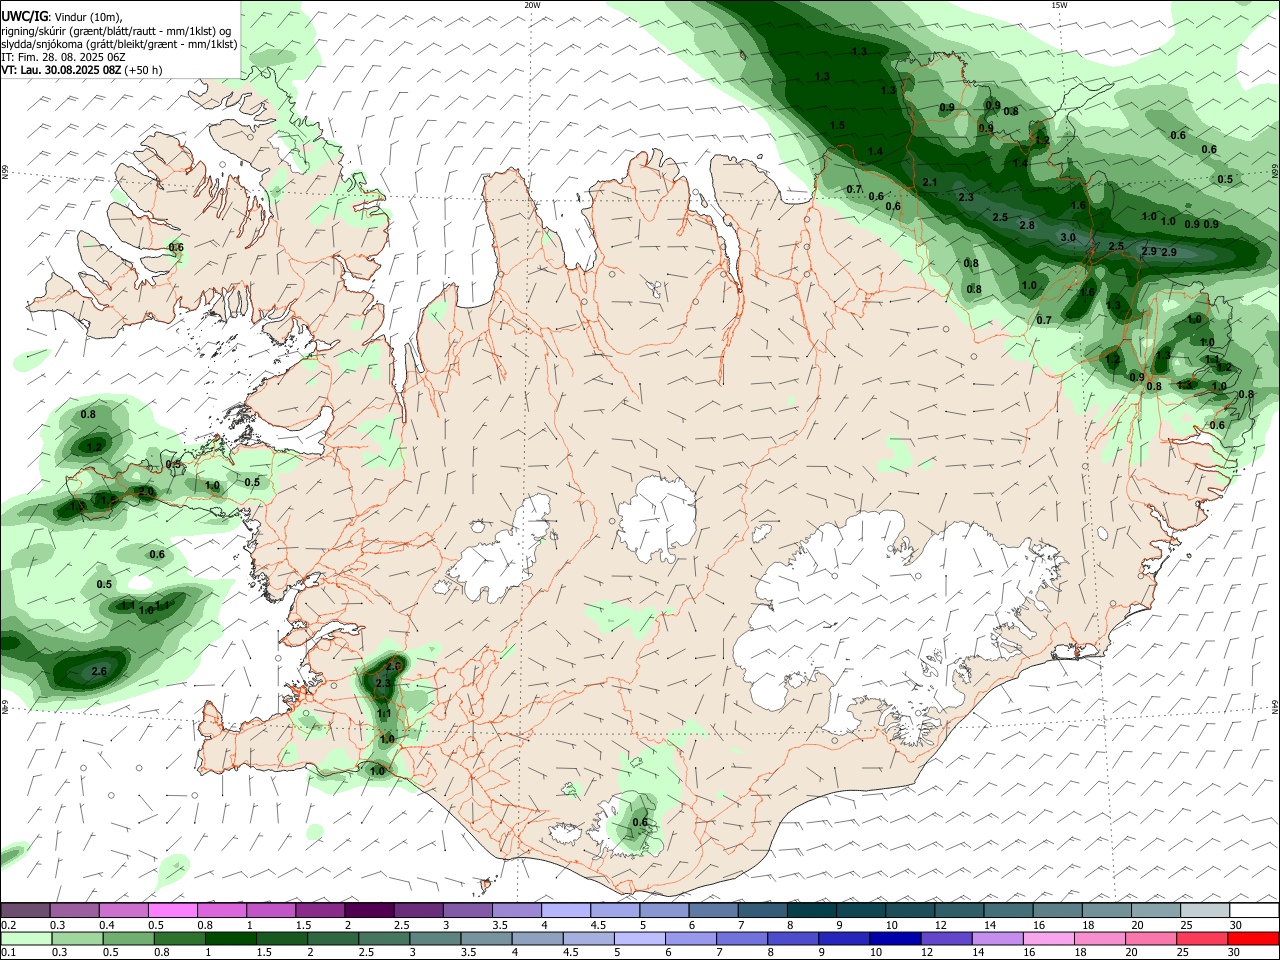
Task: Click the 2.0 value on Snæfellsnes peninsula
Action: pyautogui.click(x=146, y=491)
